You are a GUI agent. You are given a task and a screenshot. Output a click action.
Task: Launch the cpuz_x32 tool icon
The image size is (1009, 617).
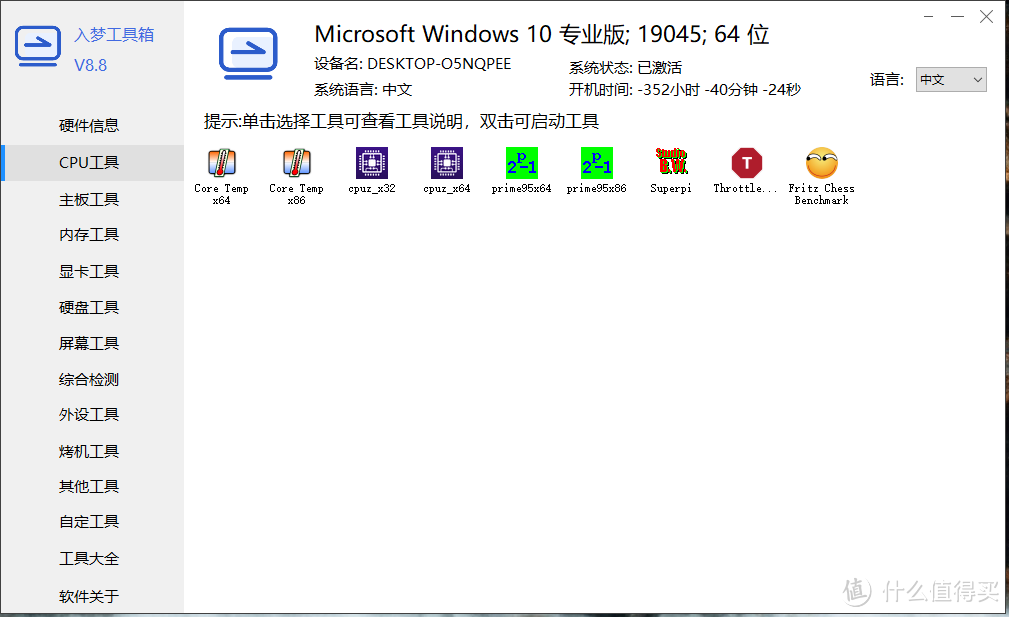coord(372,163)
